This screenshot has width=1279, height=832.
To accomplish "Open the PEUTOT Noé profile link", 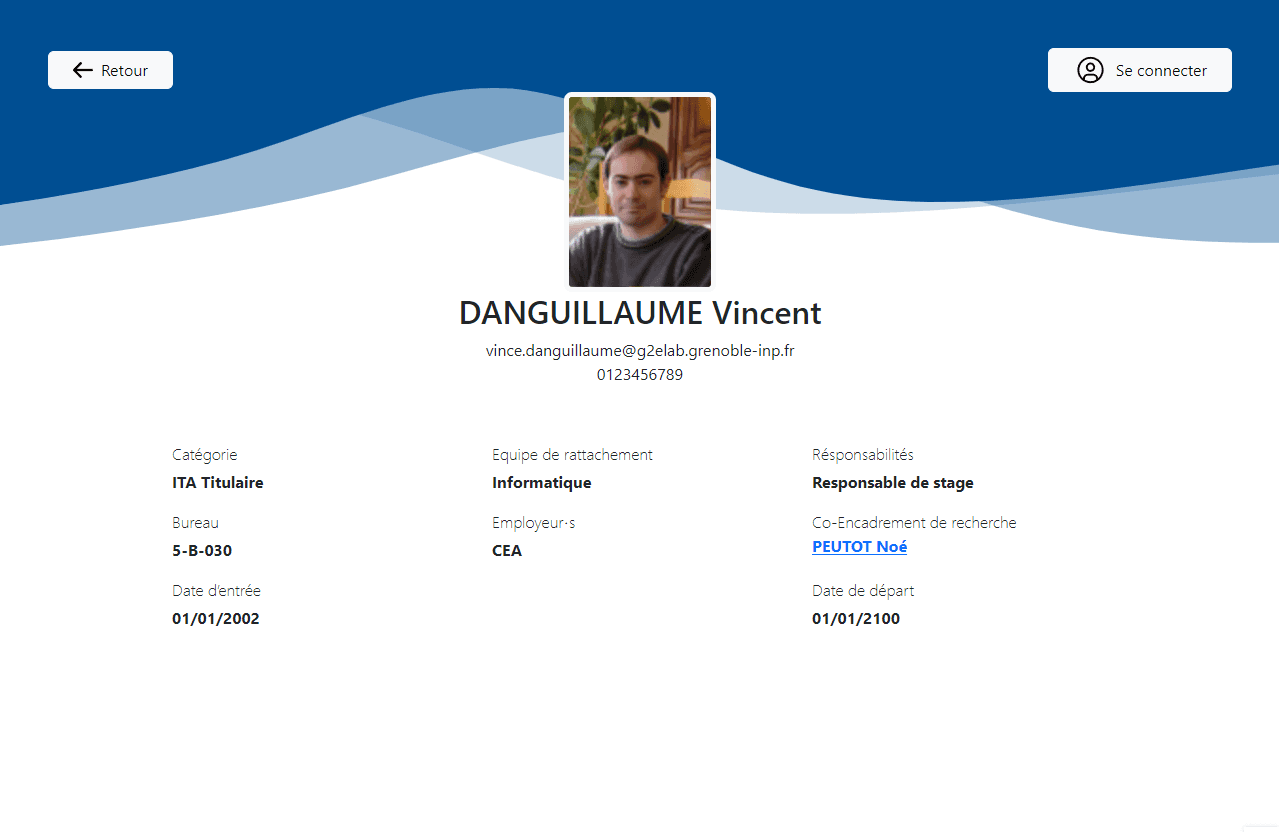I will (x=859, y=547).
